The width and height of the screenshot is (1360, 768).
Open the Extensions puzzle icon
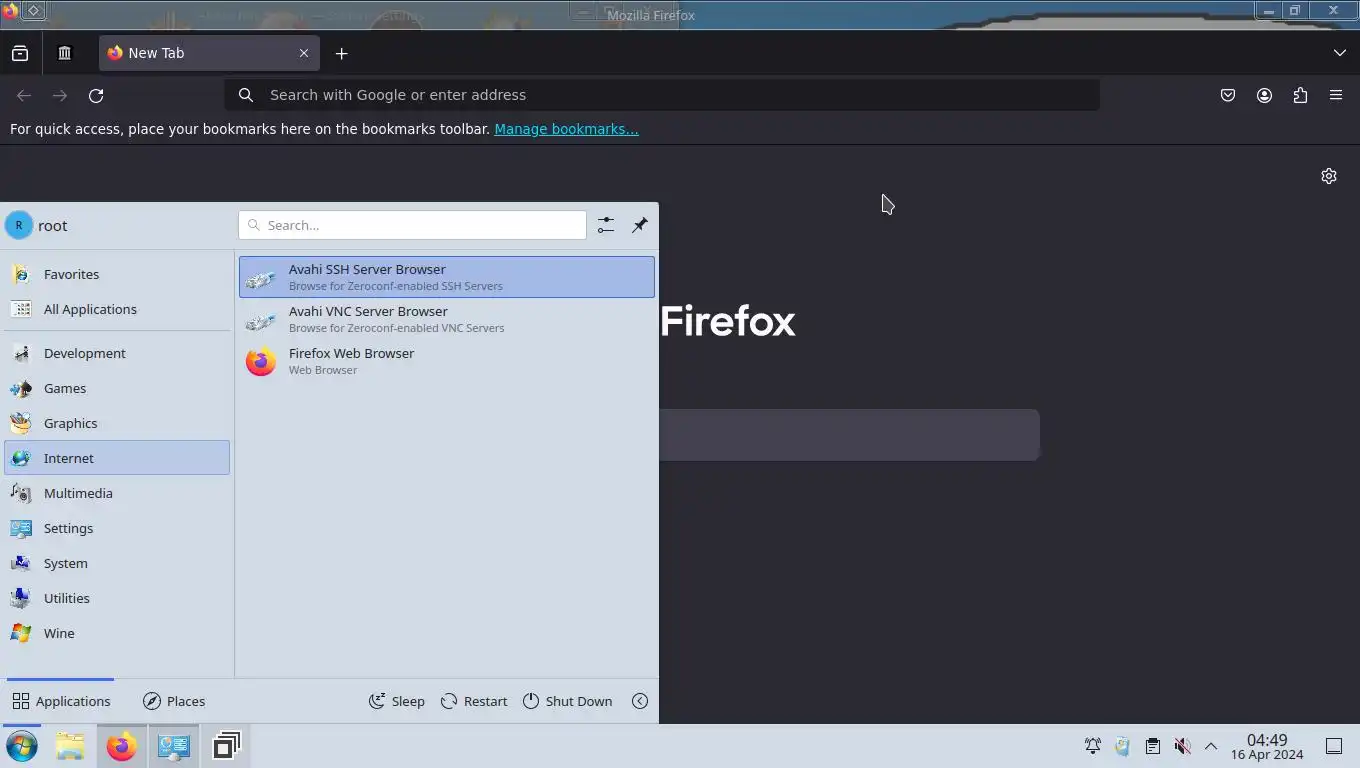[1300, 95]
